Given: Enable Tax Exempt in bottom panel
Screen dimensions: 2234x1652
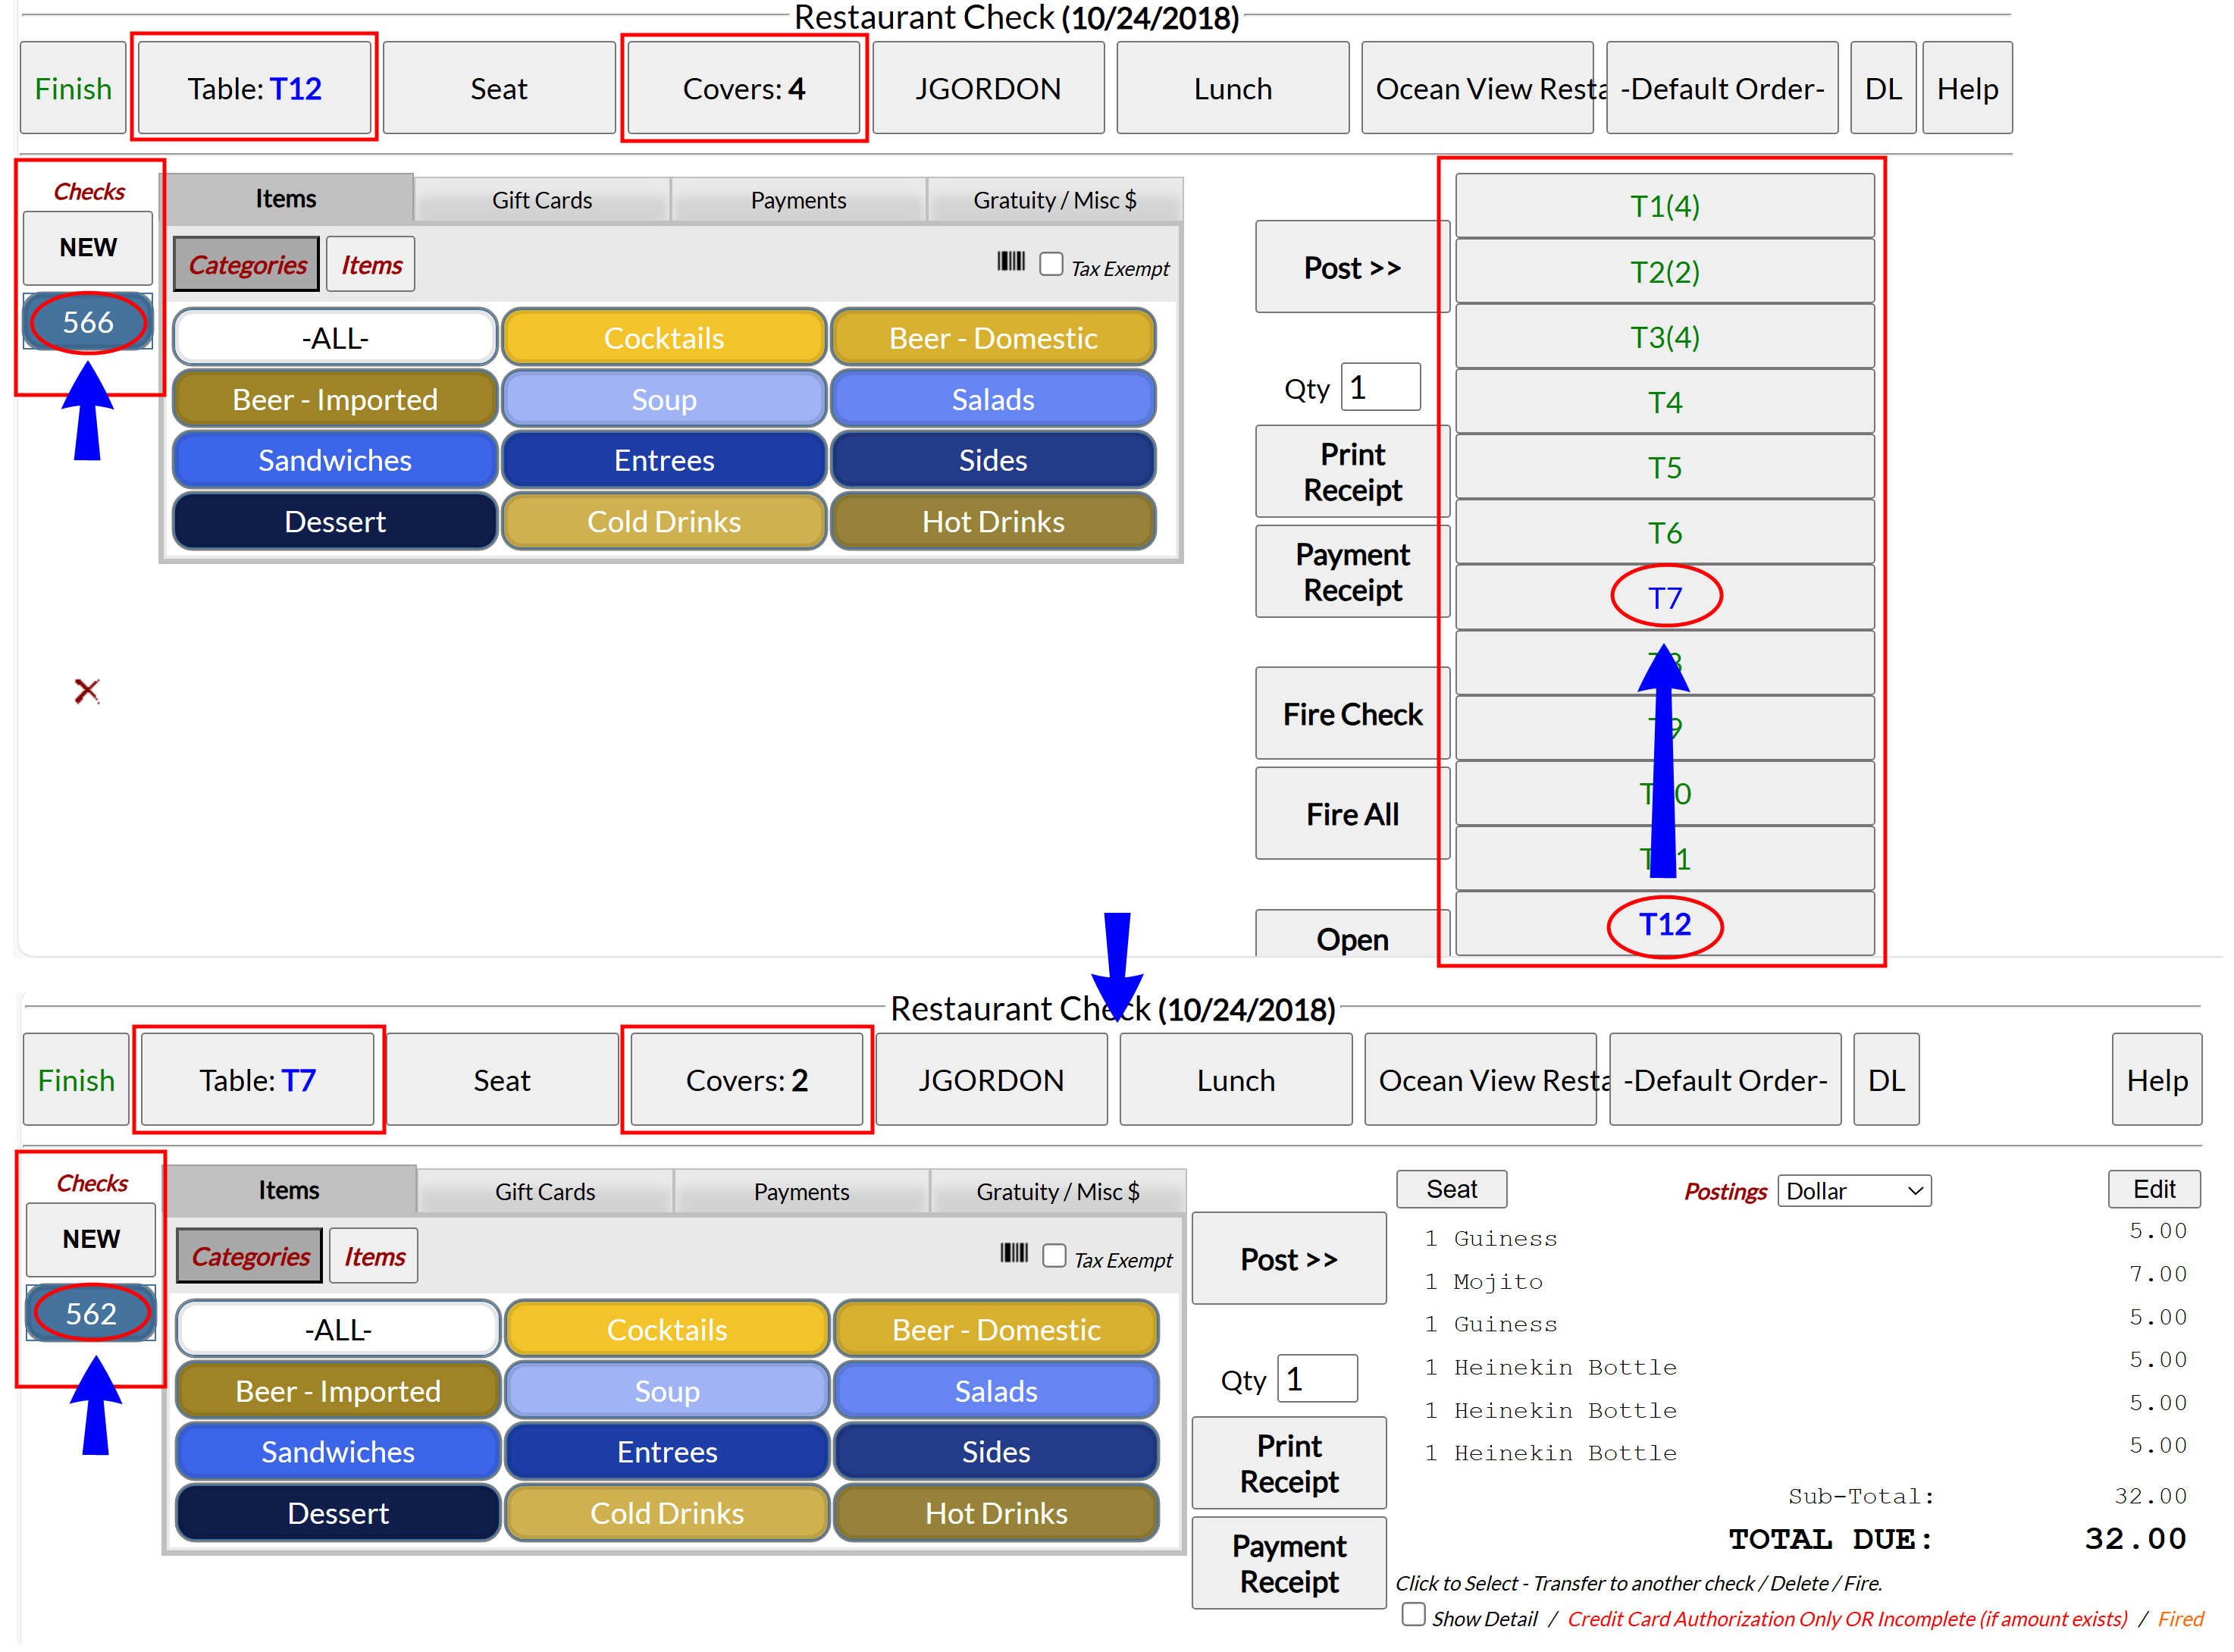Looking at the screenshot, I should (1054, 1256).
